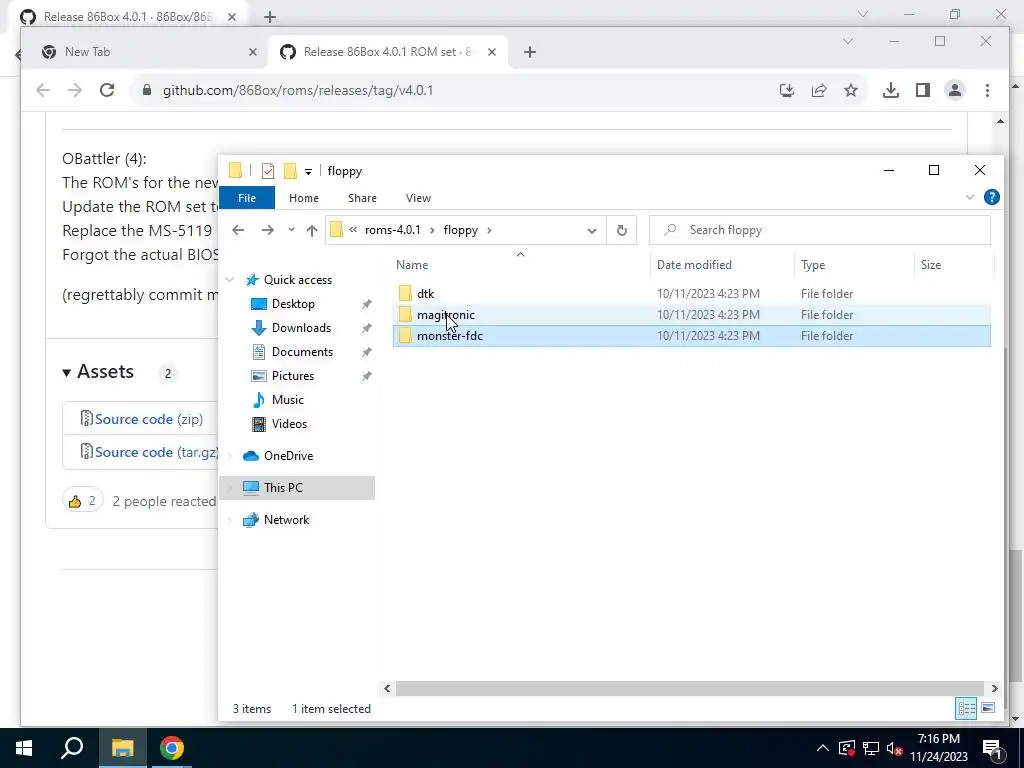Click install/save page icon in address bar

click(787, 90)
